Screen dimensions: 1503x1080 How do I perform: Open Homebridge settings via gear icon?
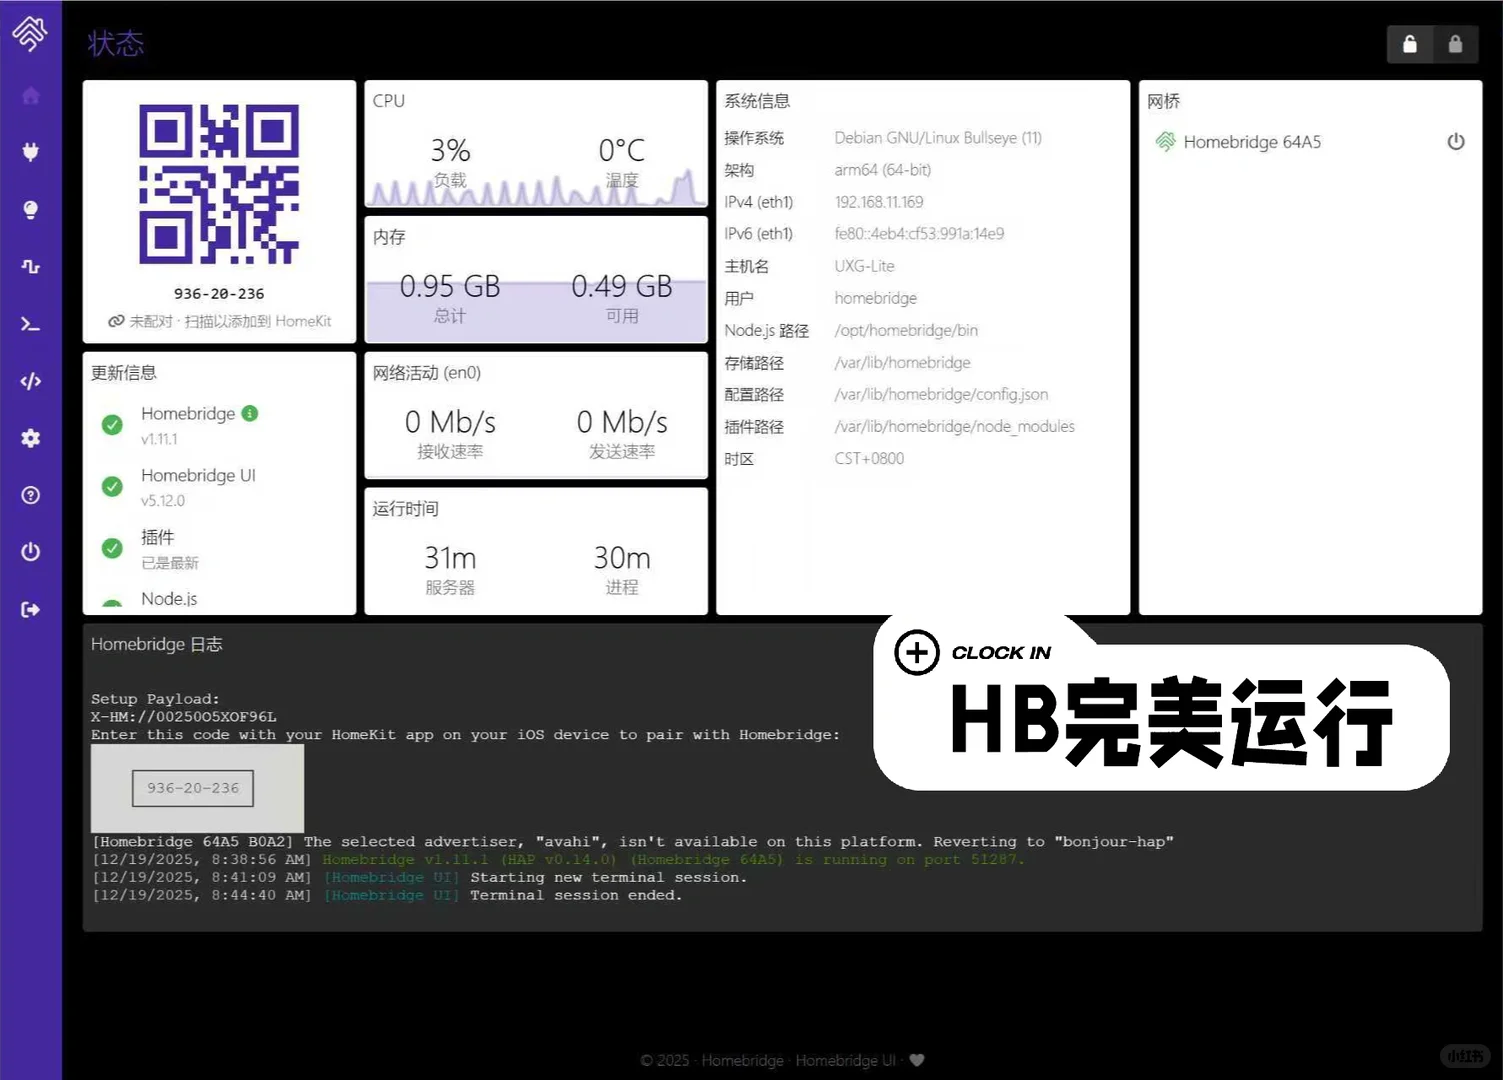point(30,438)
